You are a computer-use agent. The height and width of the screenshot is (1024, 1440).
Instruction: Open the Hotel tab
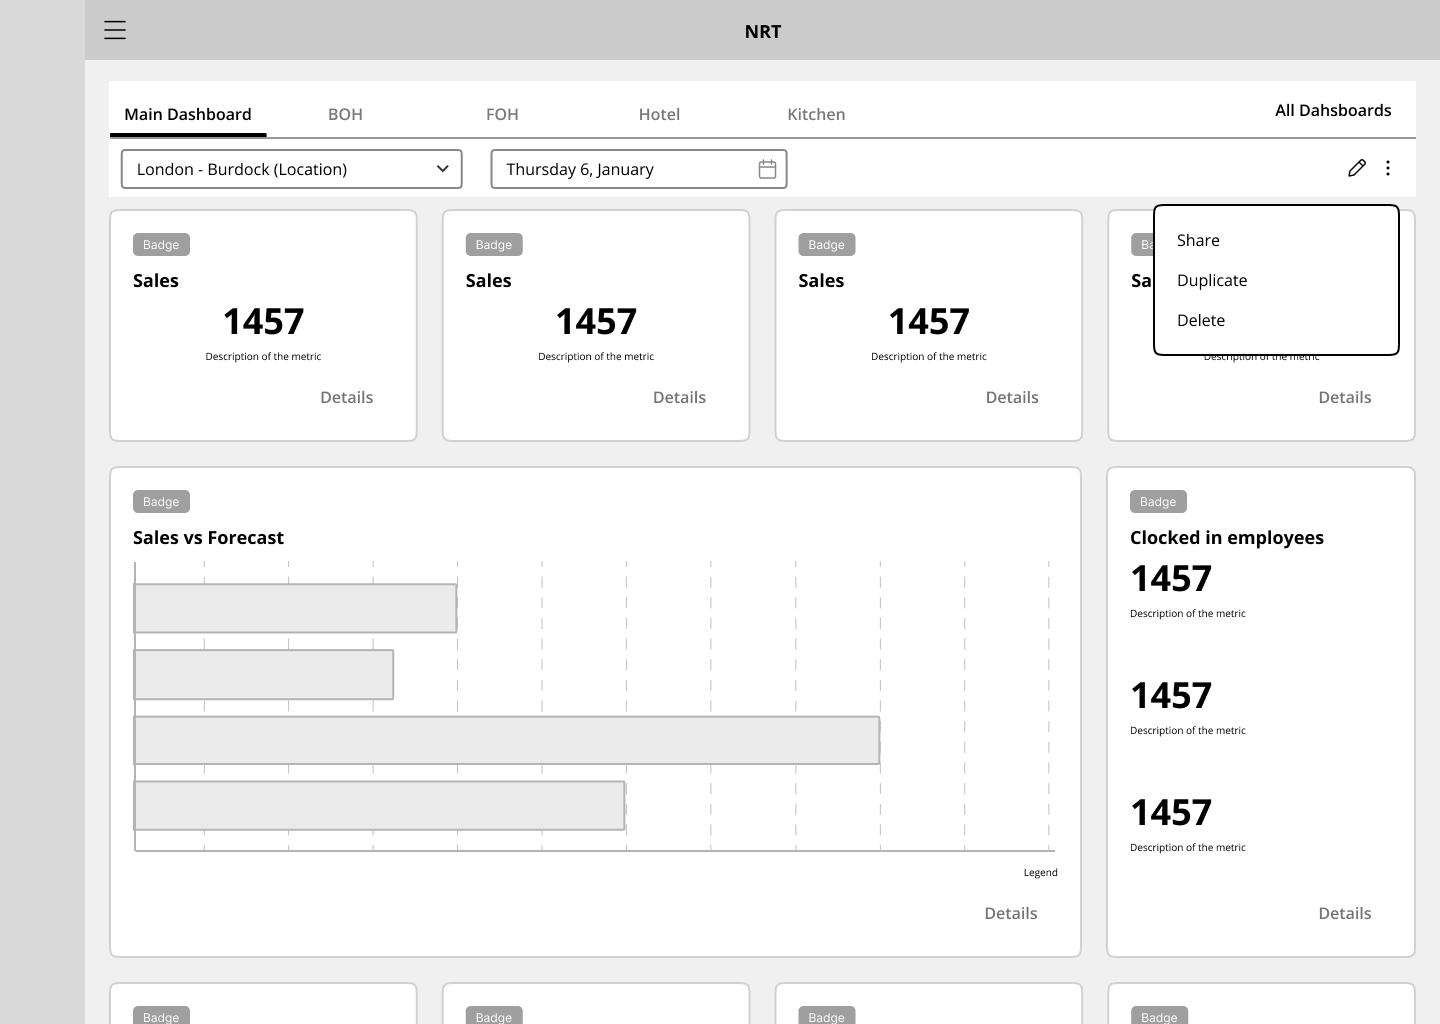(659, 114)
